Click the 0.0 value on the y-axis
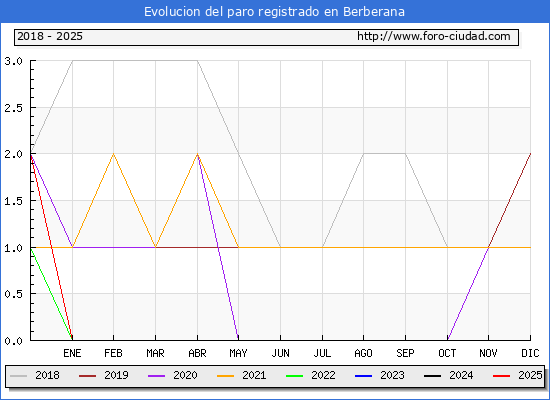Screen dimensions: 550x400 click(x=13, y=341)
